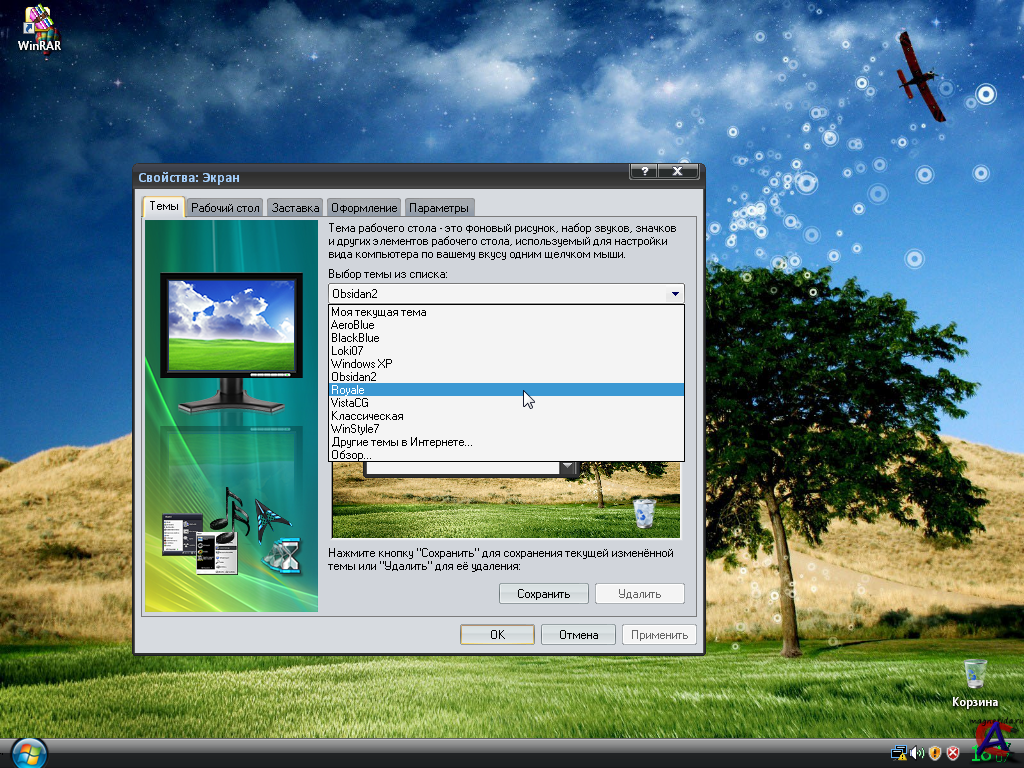This screenshot has height=768, width=1024.
Task: Open the Start menu orb
Action: tap(30, 752)
